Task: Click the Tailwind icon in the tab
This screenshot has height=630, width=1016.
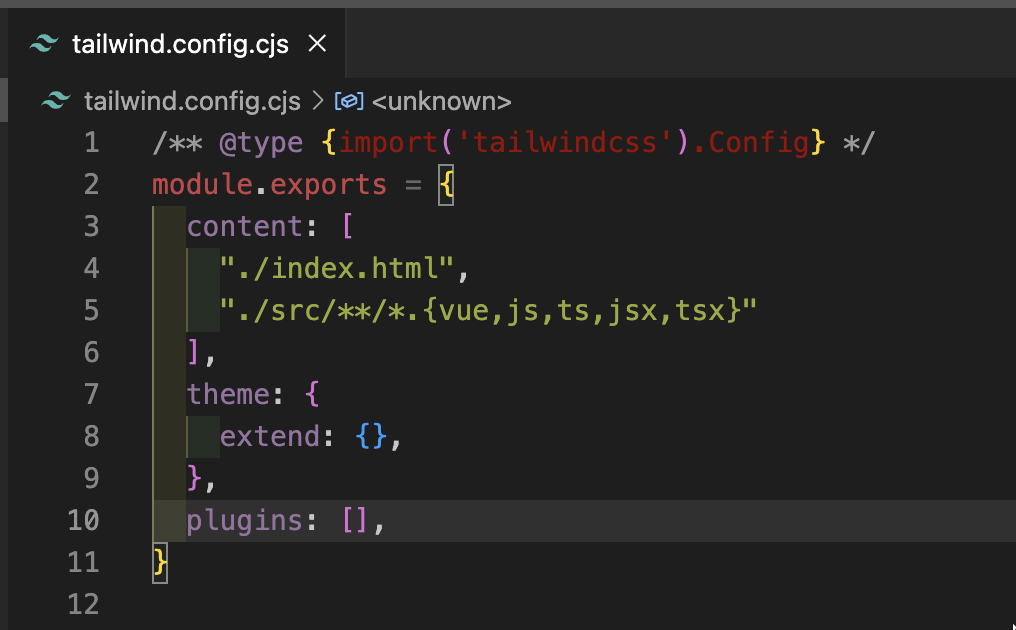Action: coord(44,45)
